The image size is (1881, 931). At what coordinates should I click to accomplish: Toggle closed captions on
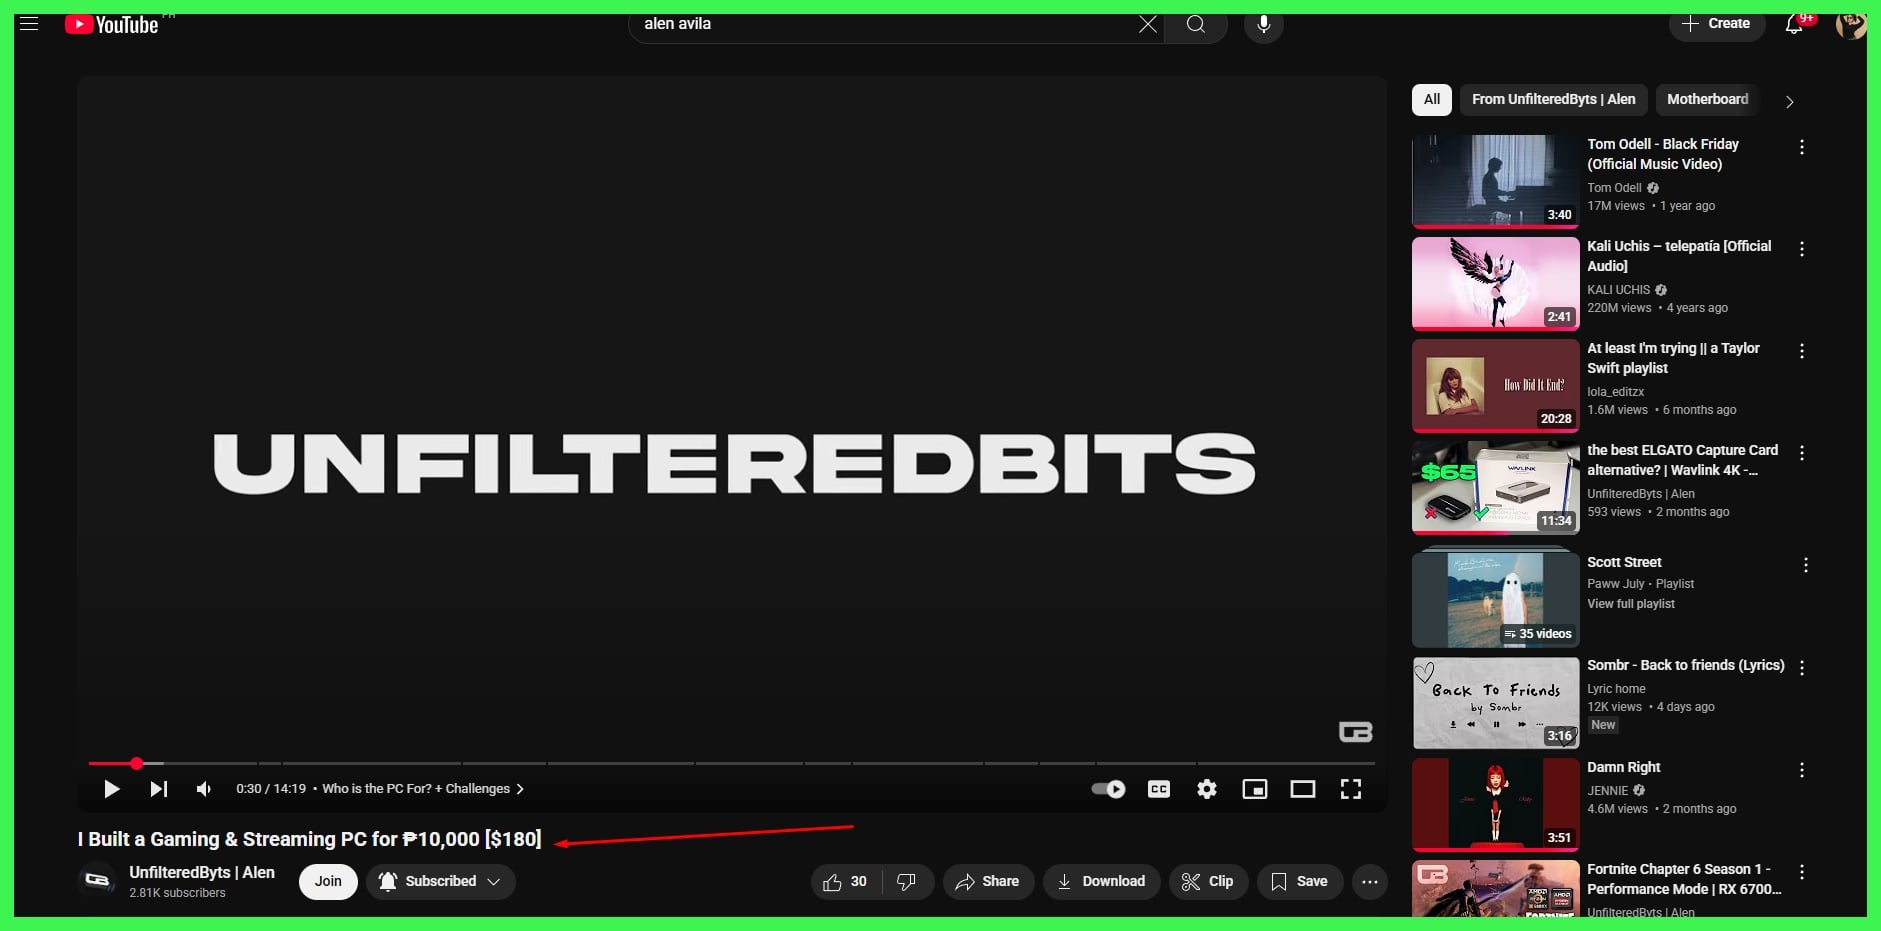pyautogui.click(x=1158, y=789)
